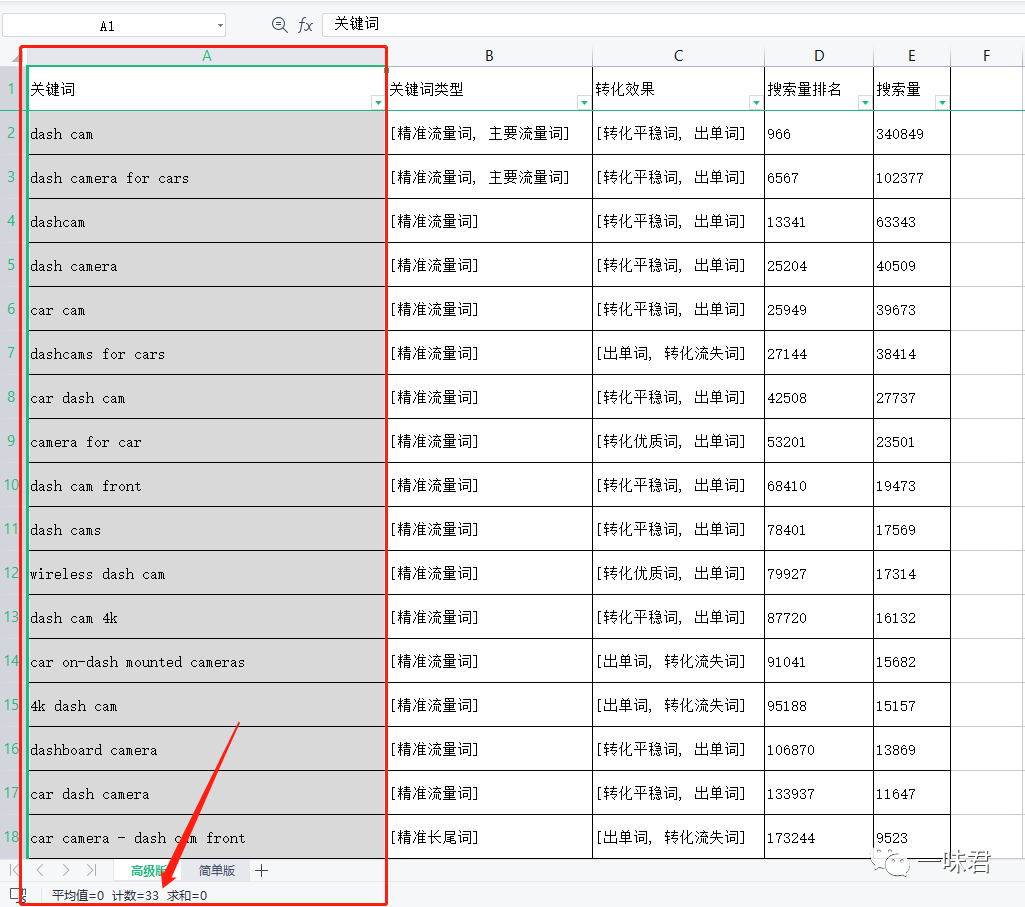Go to previous sheet using left arrow
This screenshot has height=907, width=1025.
40,871
